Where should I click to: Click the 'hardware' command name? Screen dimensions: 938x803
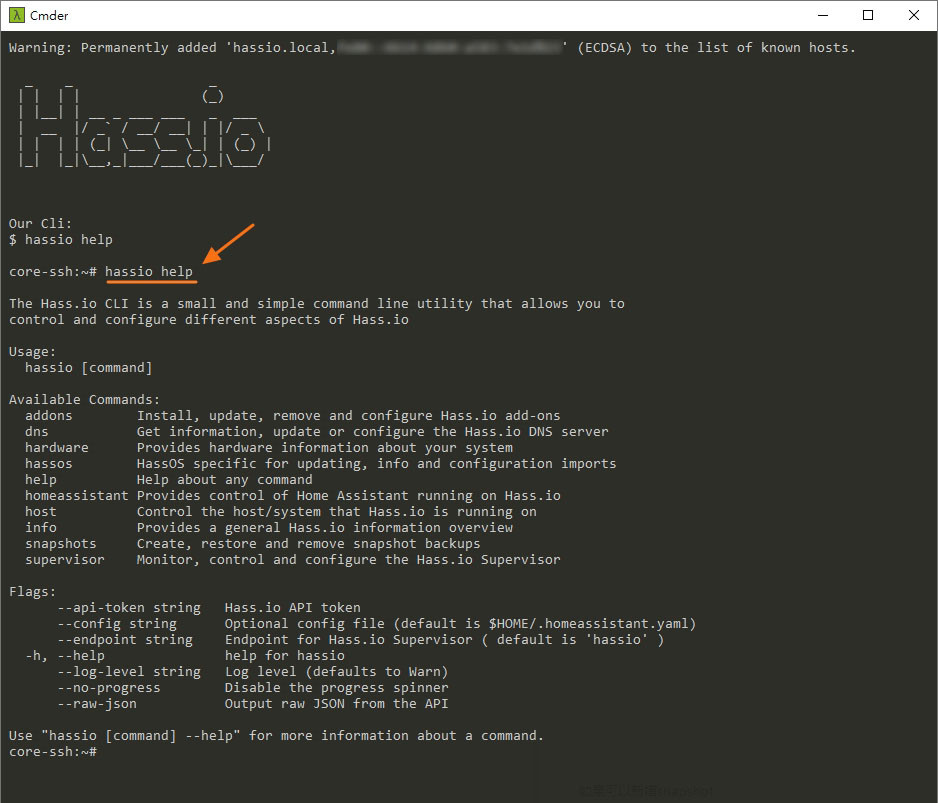pyautogui.click(x=56, y=448)
